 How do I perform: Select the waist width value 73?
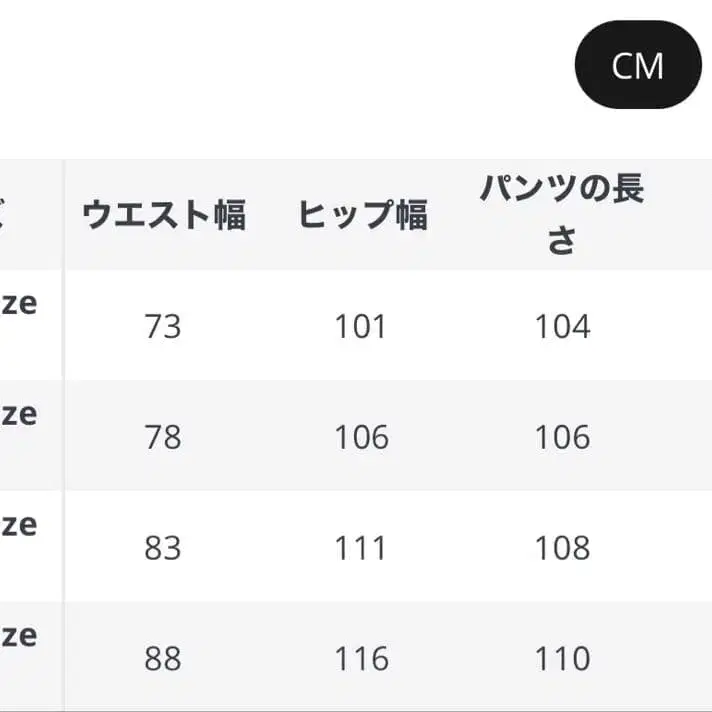pyautogui.click(x=163, y=327)
